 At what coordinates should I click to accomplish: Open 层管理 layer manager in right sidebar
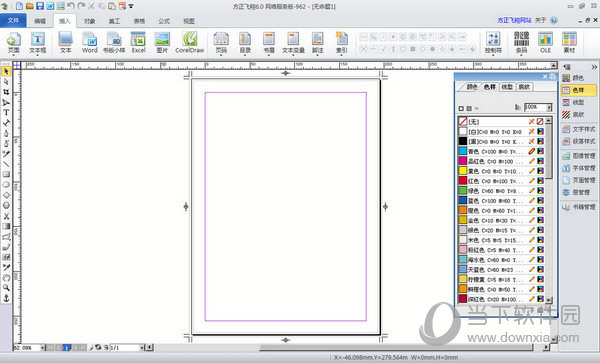click(577, 192)
